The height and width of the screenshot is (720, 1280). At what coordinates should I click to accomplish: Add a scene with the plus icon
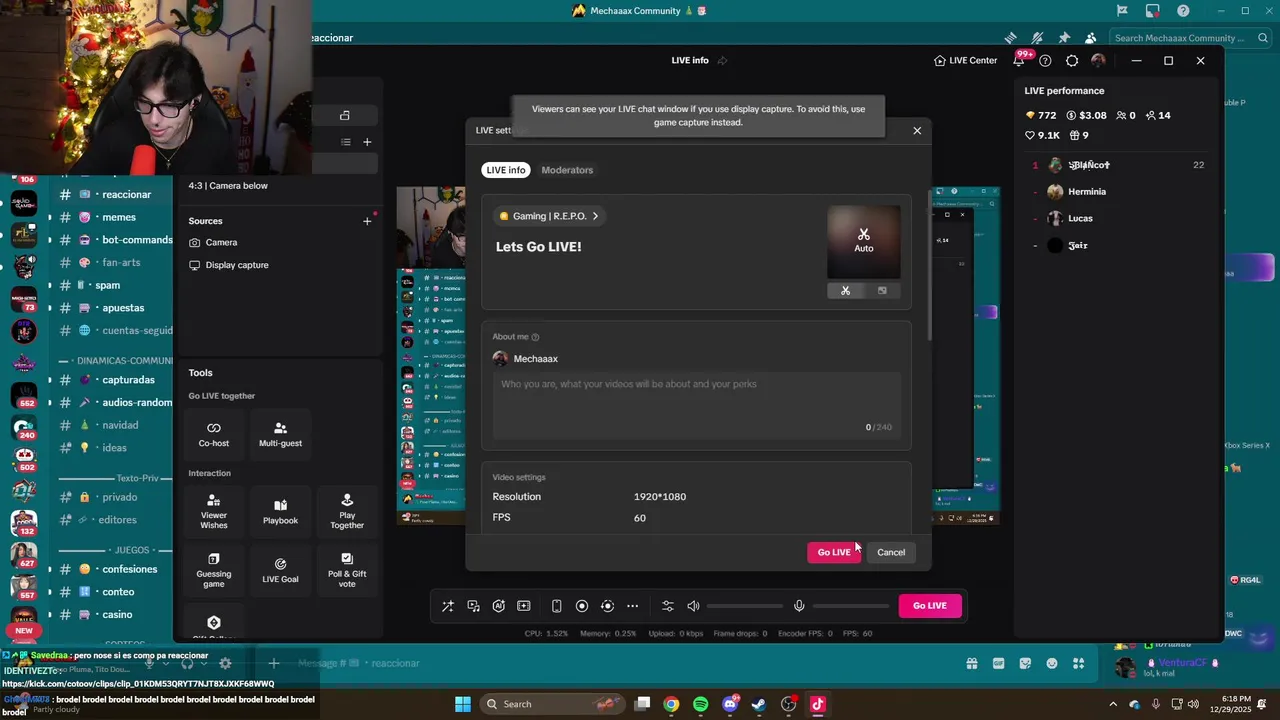coord(367,142)
